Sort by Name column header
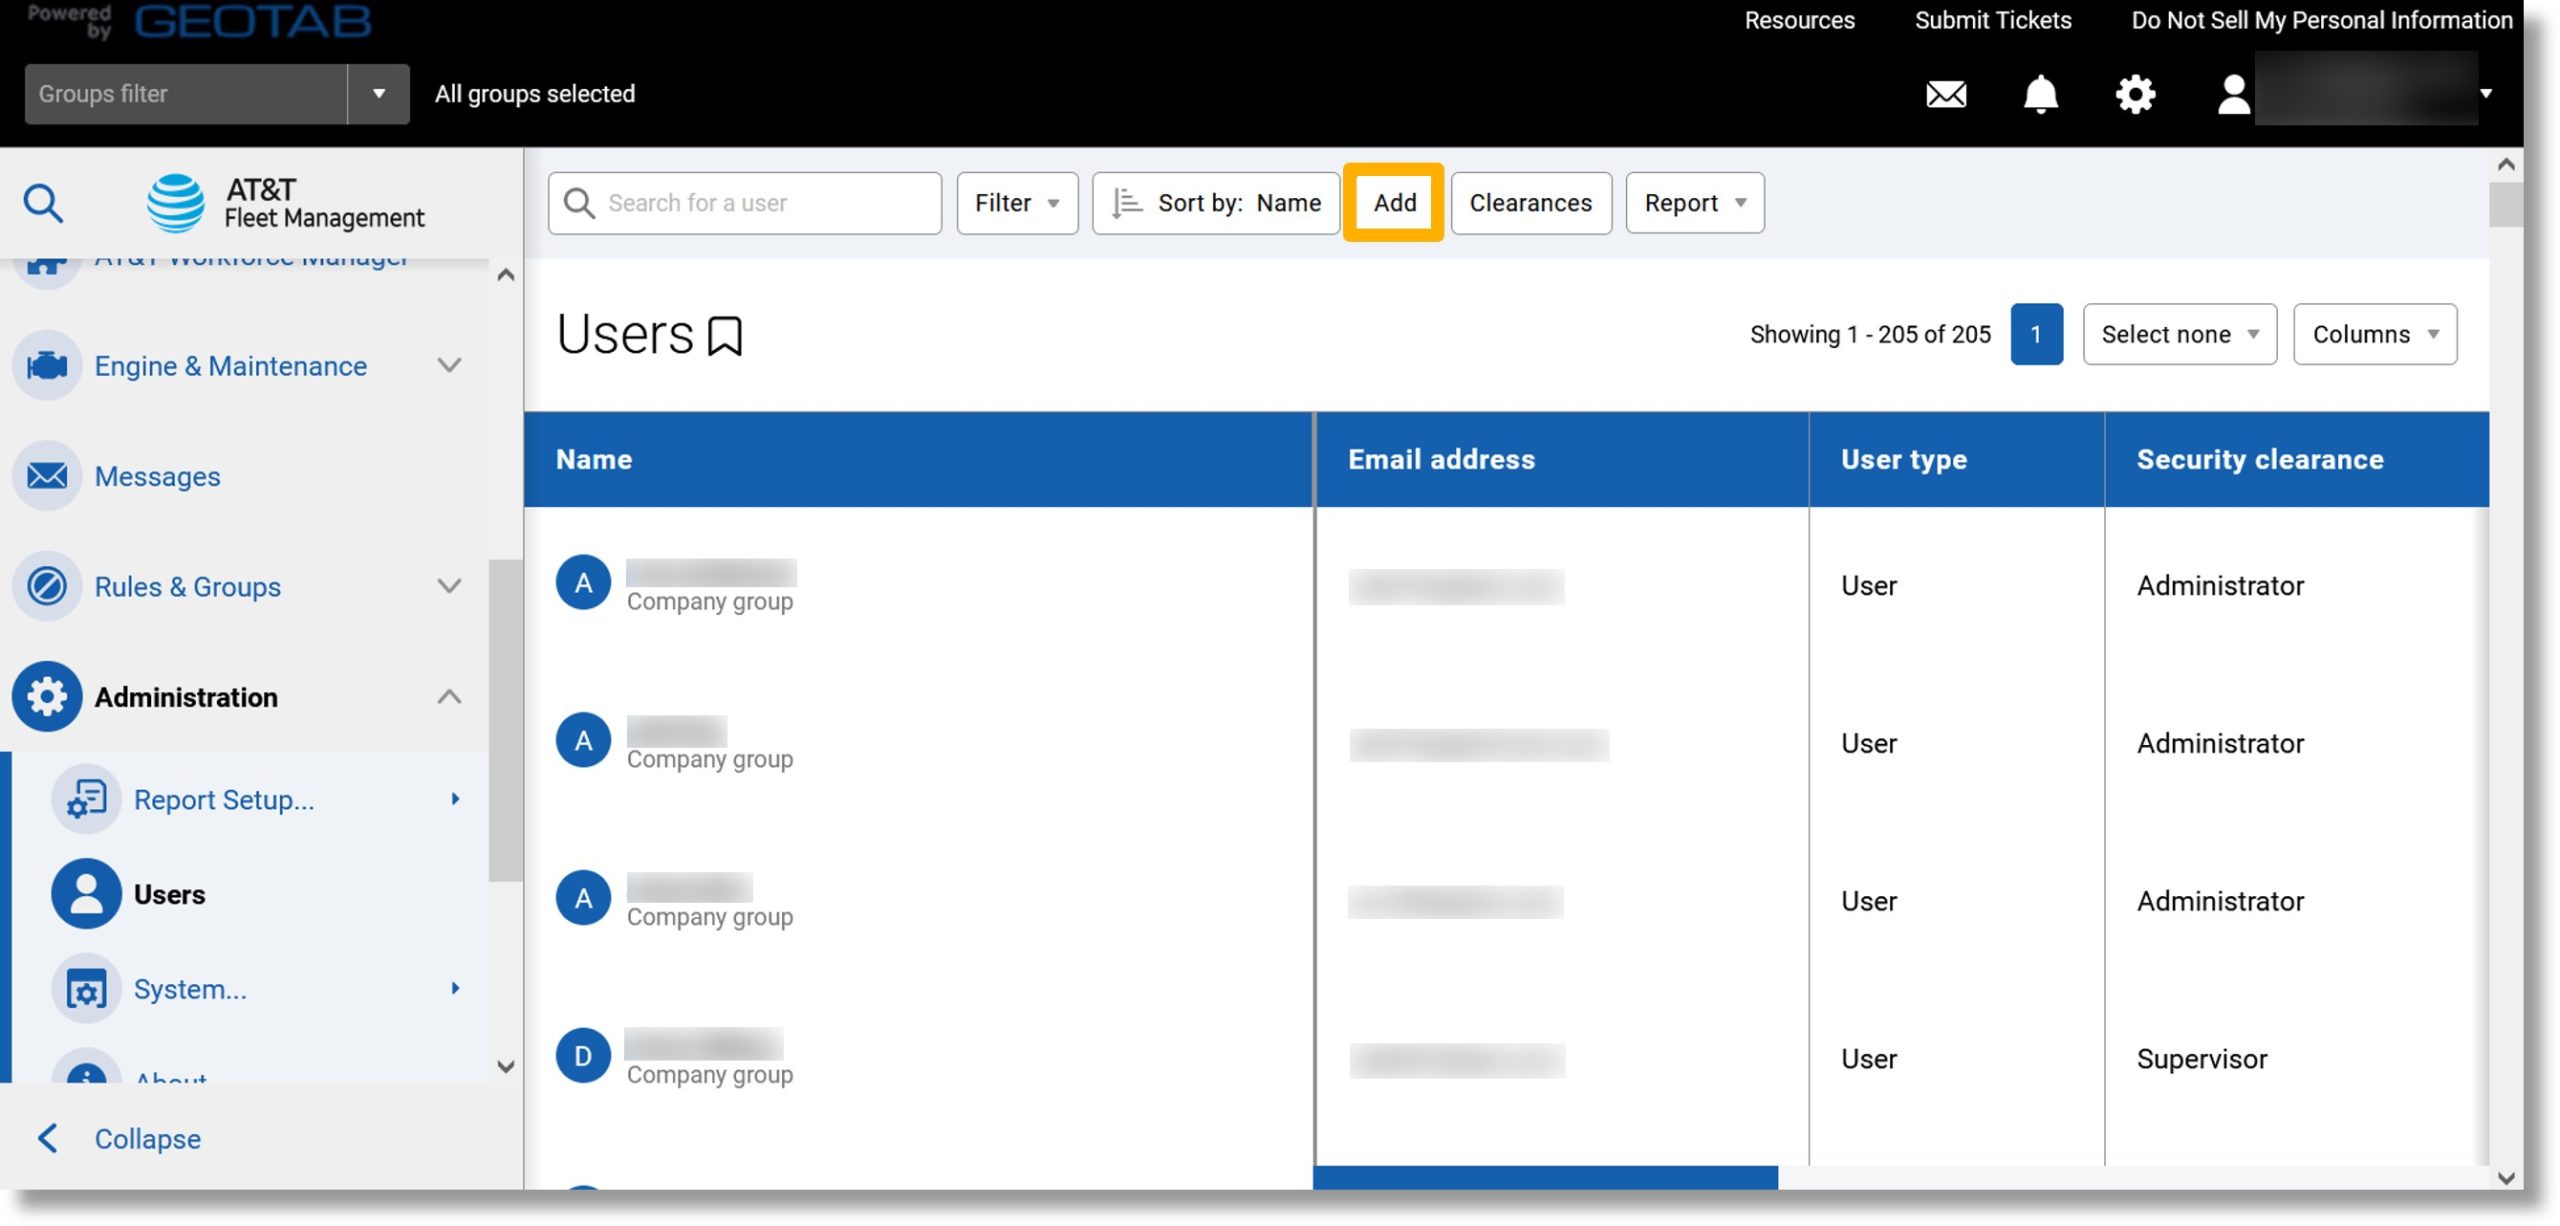Screen dimensions: 2560x1226 pyautogui.click(x=594, y=459)
